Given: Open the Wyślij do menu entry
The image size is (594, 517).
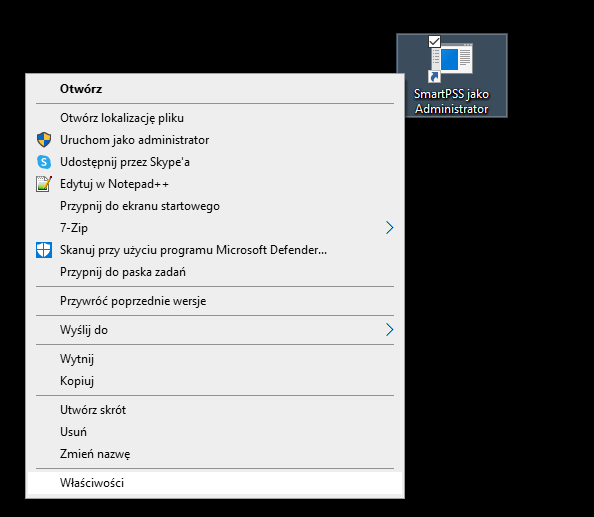Looking at the screenshot, I should coord(215,330).
